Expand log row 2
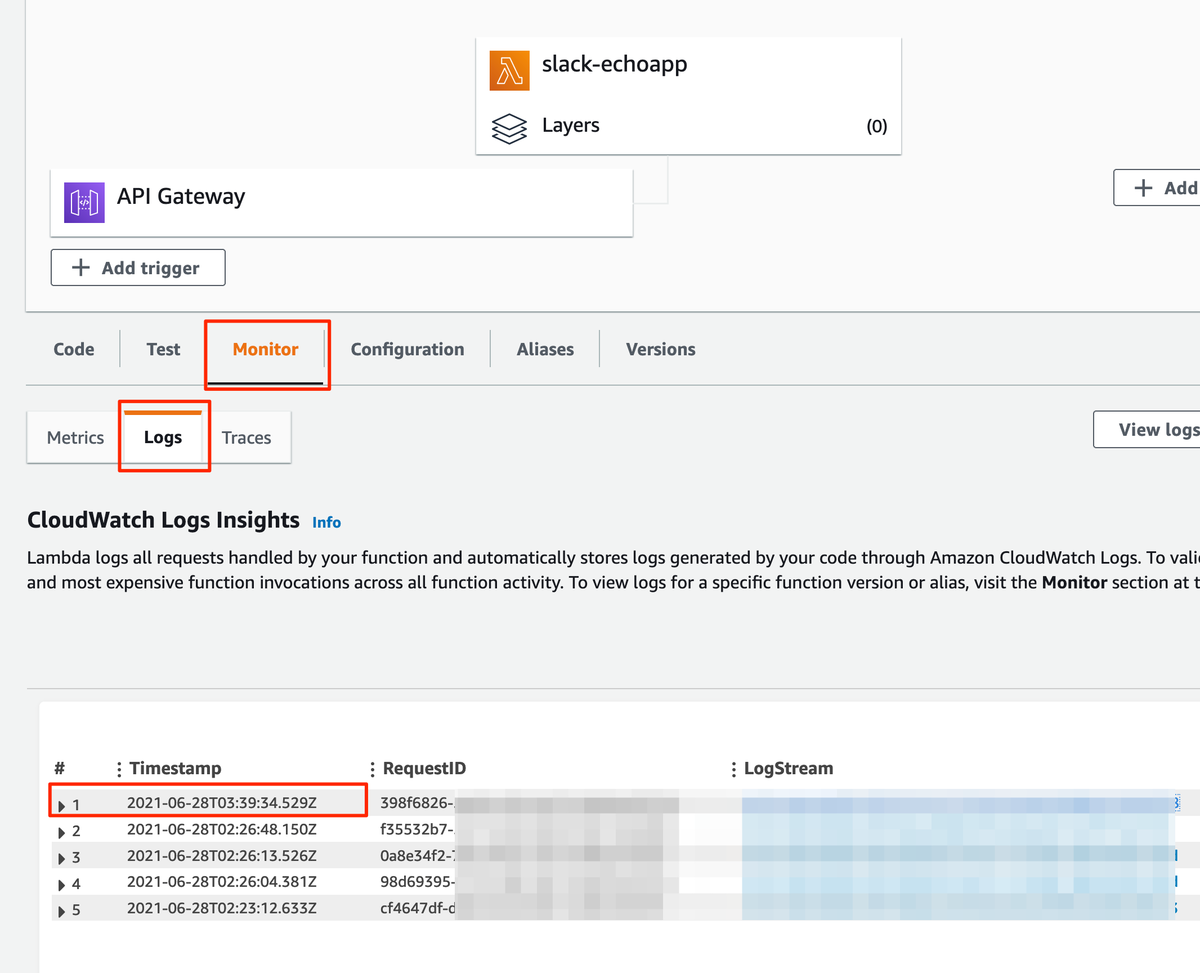Screen dimensions: 1200x973 click(63, 831)
